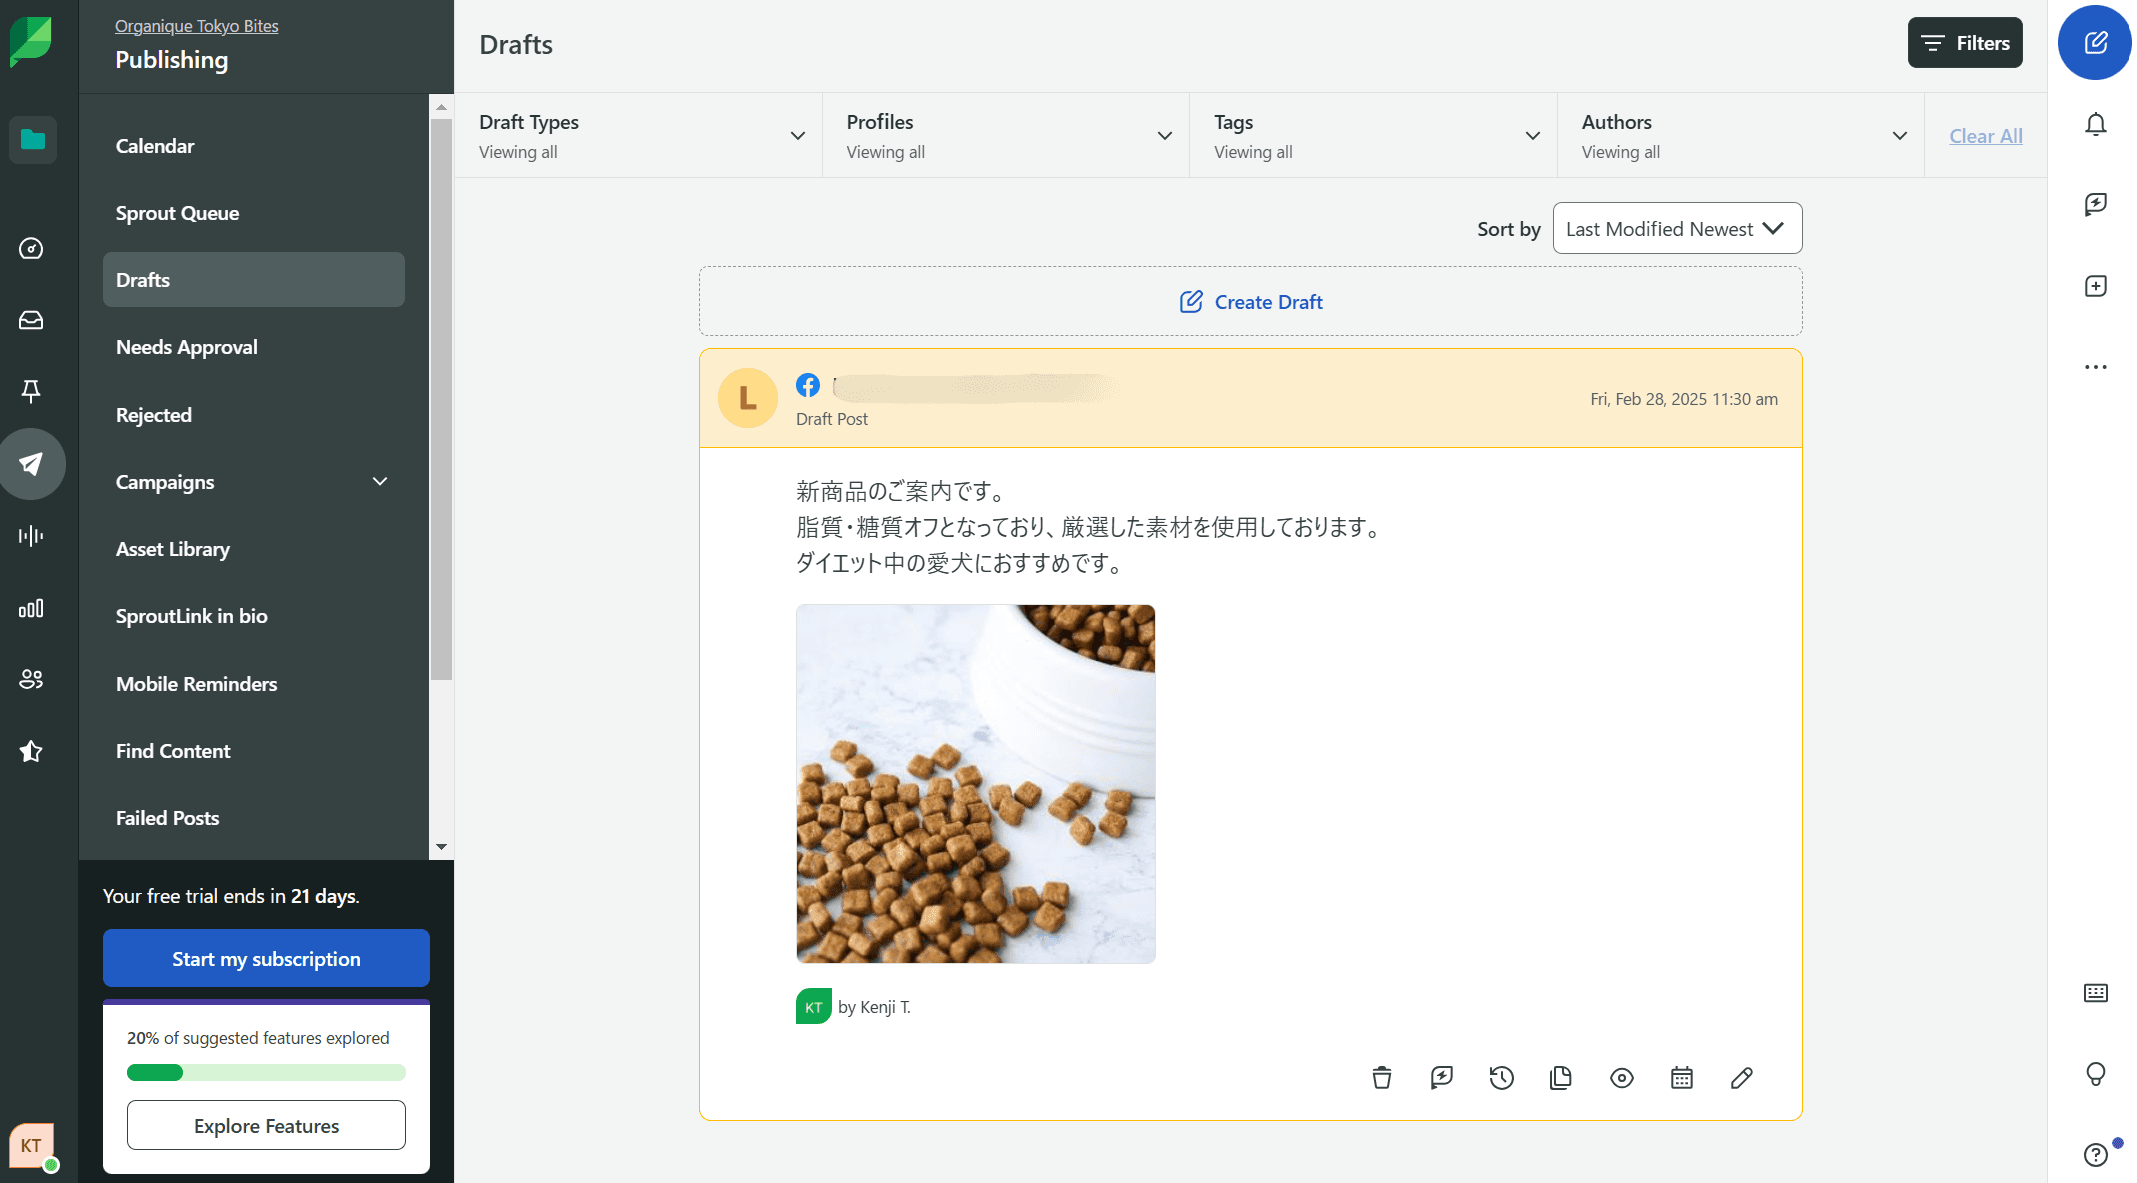Viewport: 2137px width, 1183px height.
Task: Expand the Campaigns menu section
Action: [x=379, y=482]
